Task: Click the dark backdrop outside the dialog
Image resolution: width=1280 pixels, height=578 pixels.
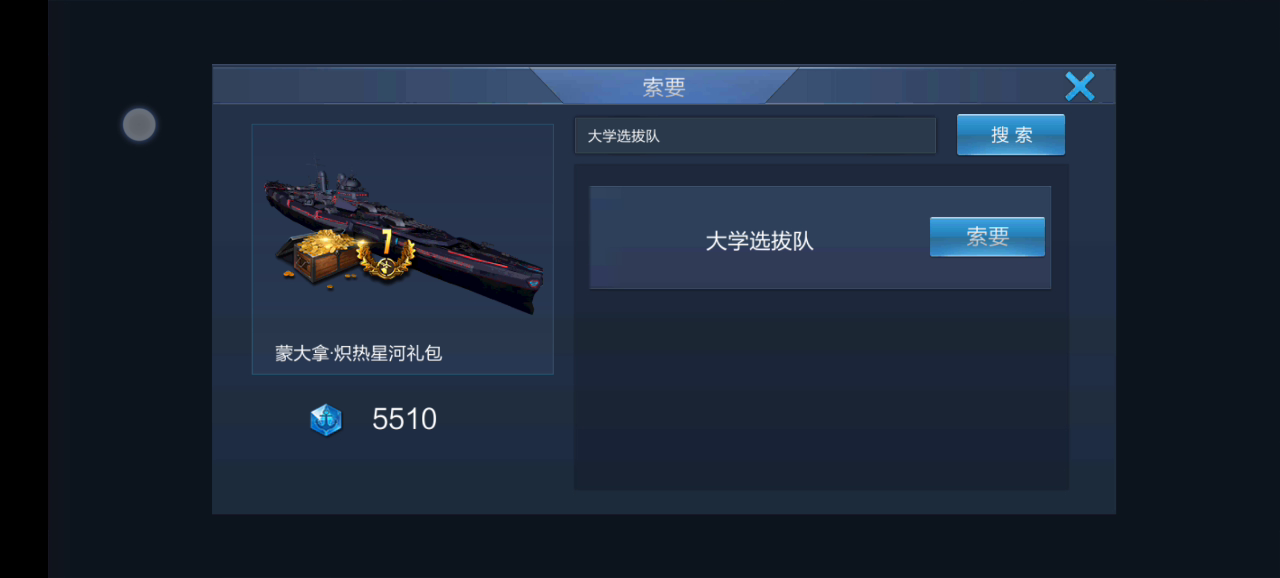Action: coord(640,545)
